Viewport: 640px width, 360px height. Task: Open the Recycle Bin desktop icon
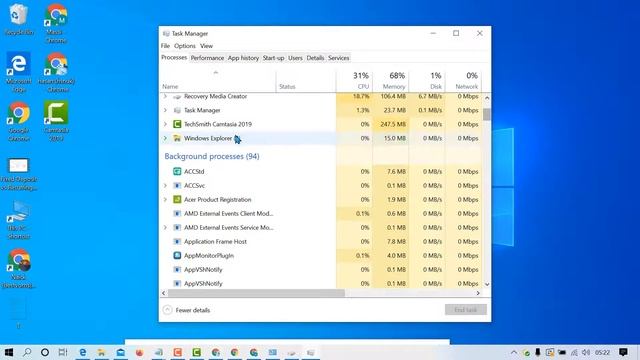18,19
